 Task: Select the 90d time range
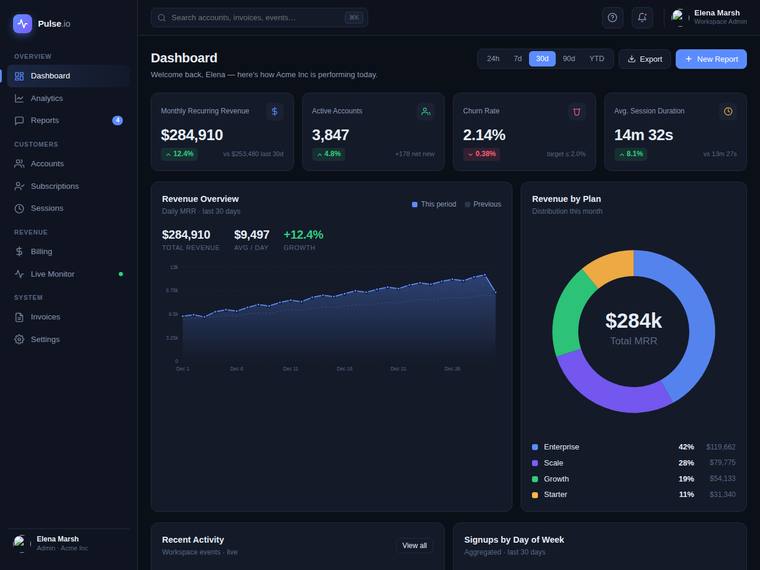click(x=569, y=59)
